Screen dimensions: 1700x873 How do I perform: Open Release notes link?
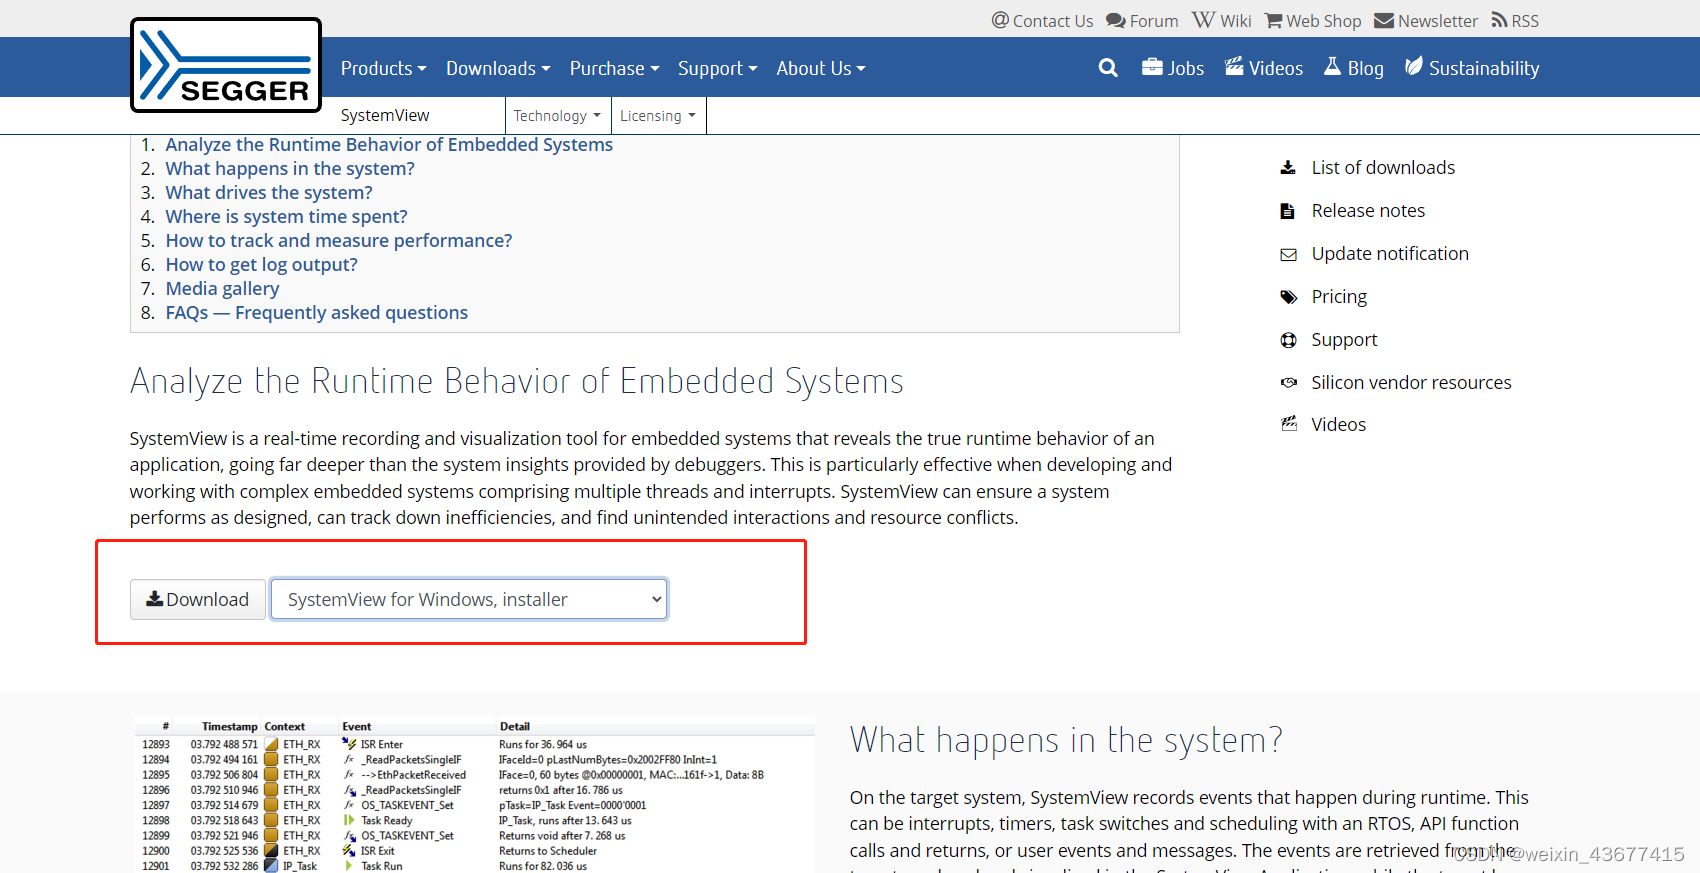(x=1368, y=211)
